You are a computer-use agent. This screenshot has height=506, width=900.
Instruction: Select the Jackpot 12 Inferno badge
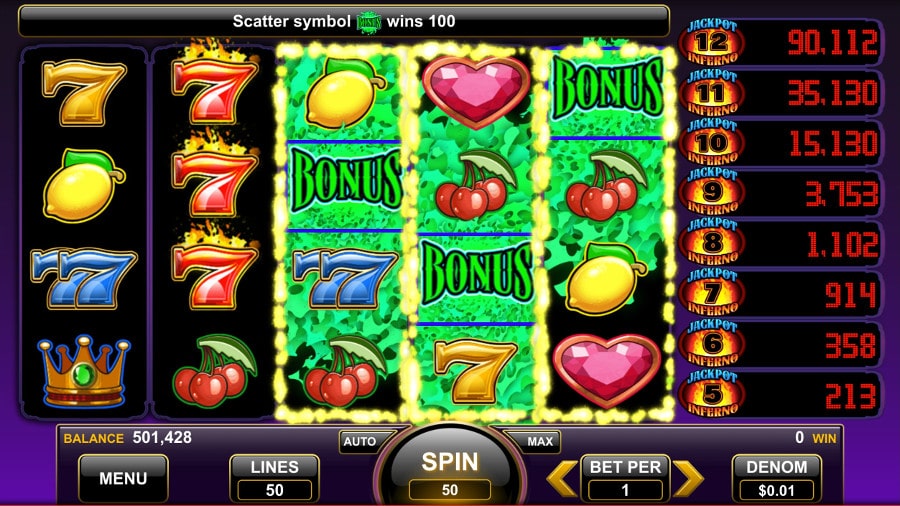point(712,42)
